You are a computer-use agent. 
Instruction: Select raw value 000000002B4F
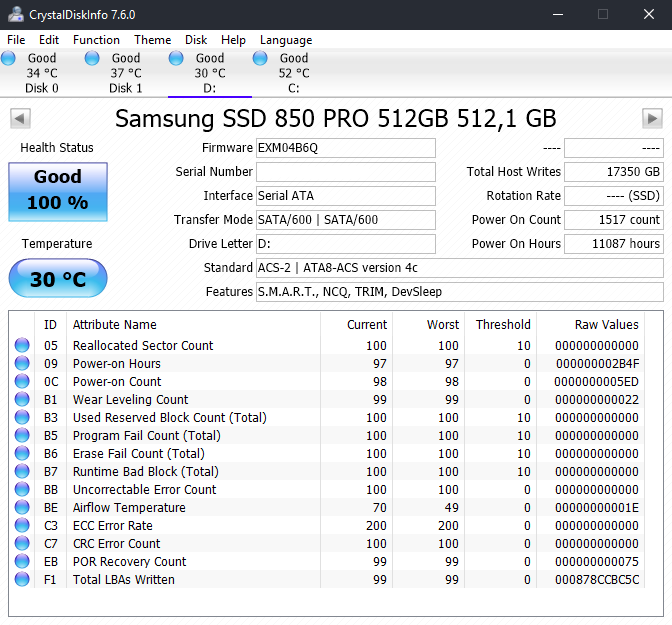597,364
